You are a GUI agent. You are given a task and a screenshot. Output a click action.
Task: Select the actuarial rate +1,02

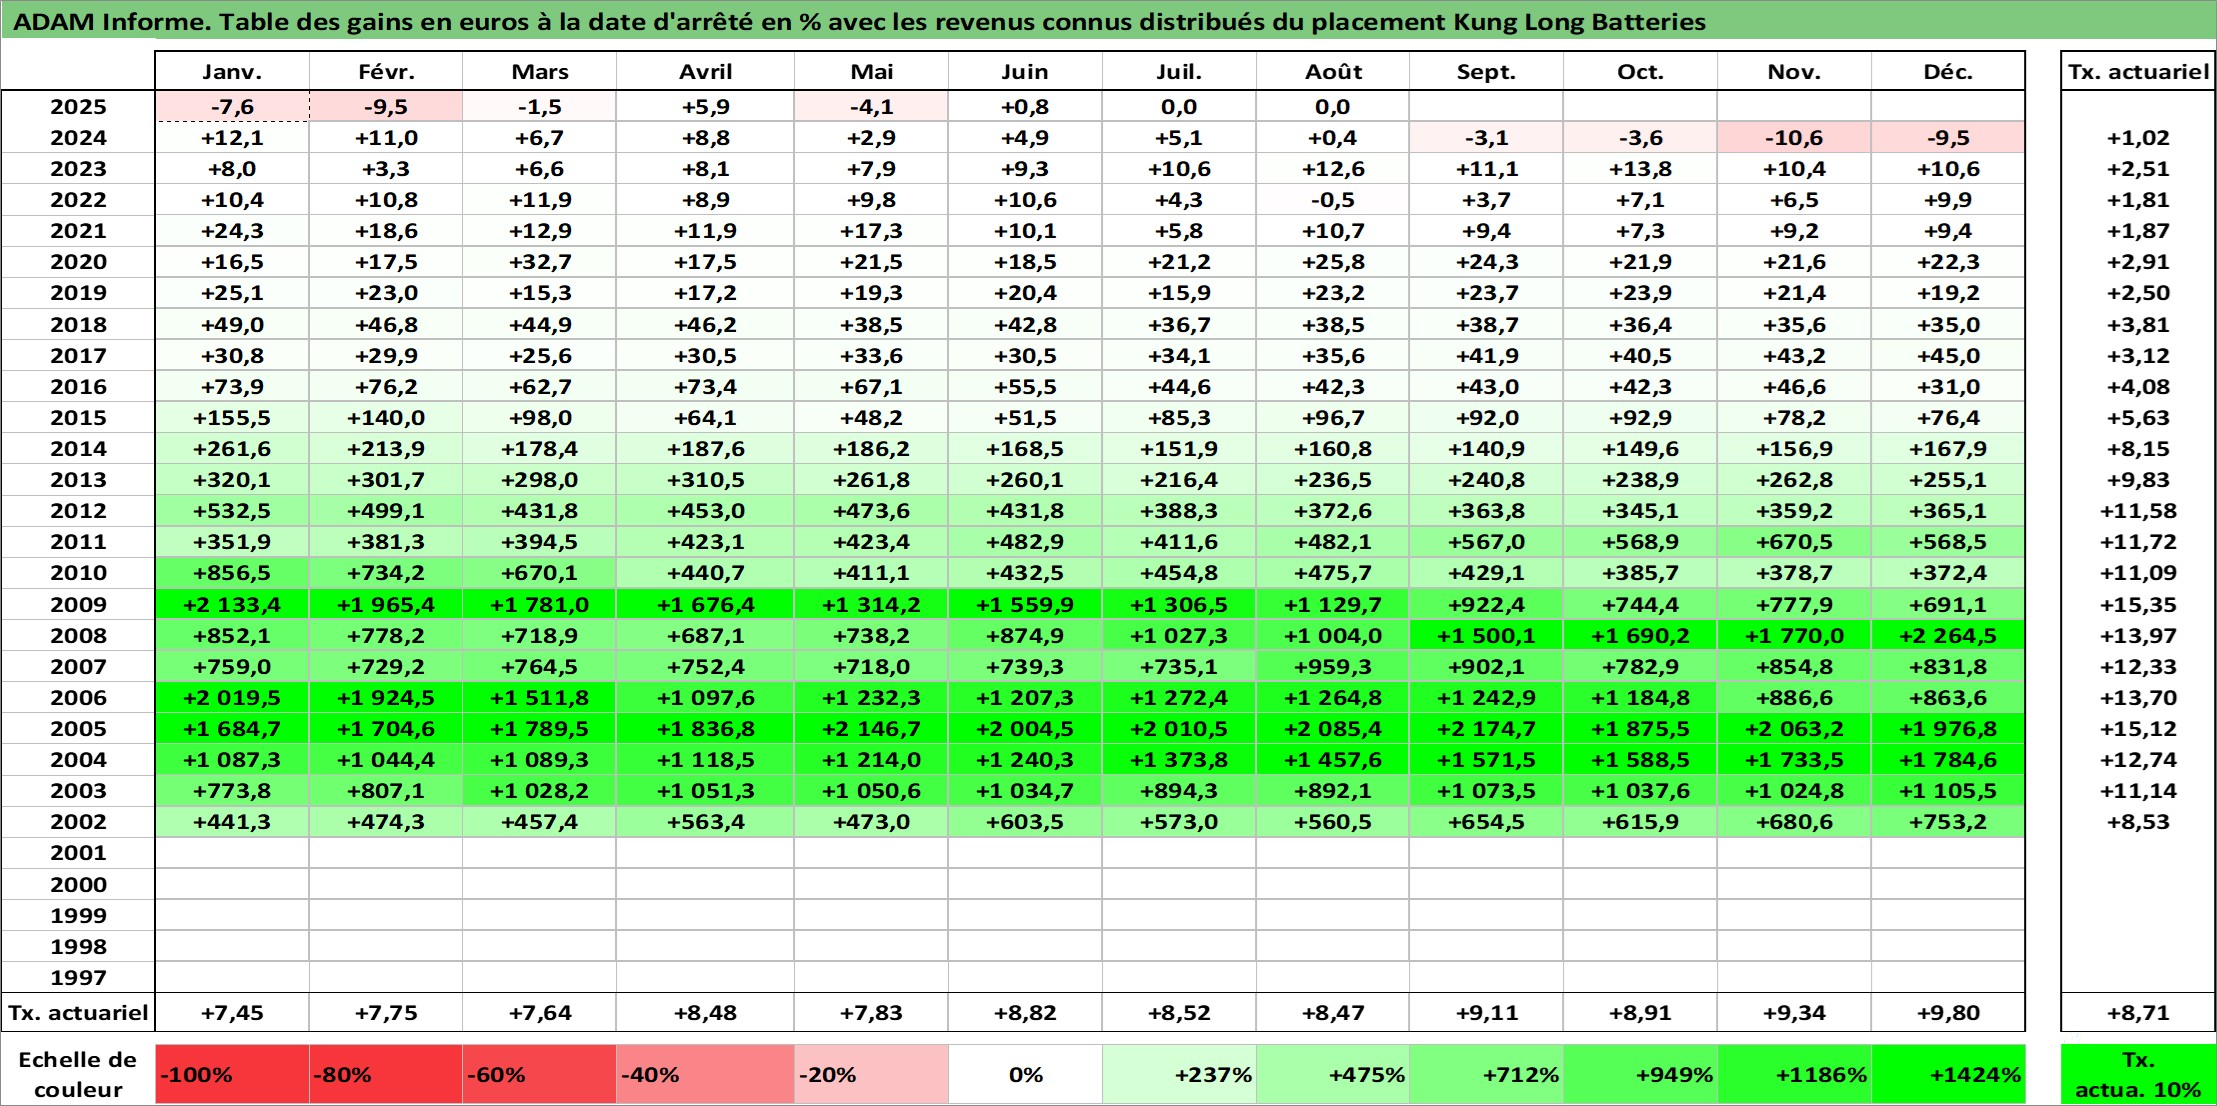click(x=2138, y=137)
